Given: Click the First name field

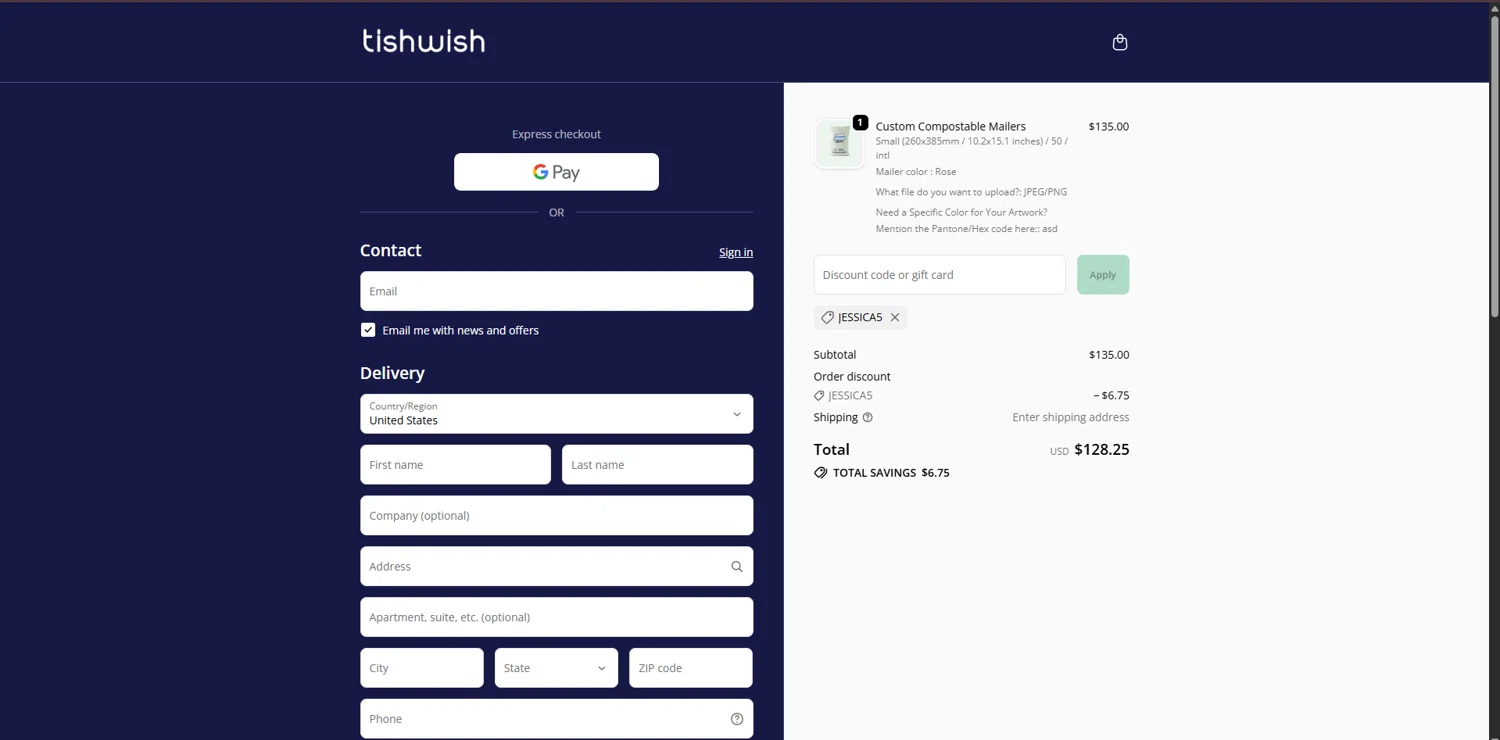Looking at the screenshot, I should (455, 465).
